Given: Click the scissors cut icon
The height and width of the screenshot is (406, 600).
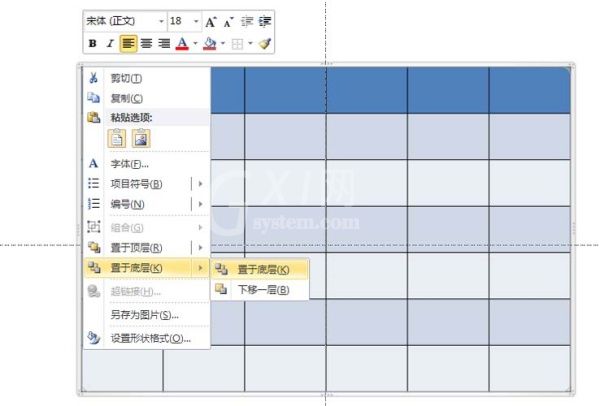Looking at the screenshot, I should pos(93,78).
